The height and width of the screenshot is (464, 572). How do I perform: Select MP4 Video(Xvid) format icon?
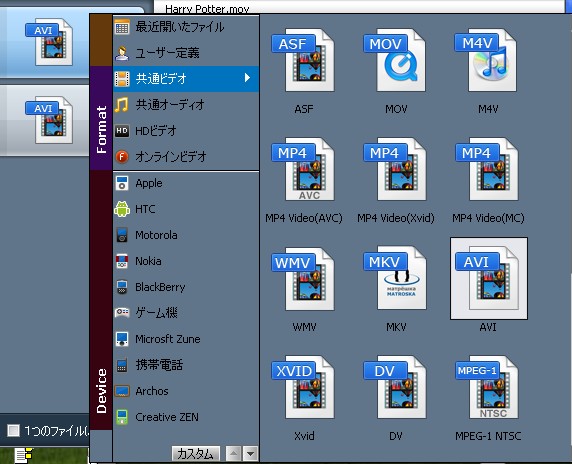tap(395, 169)
